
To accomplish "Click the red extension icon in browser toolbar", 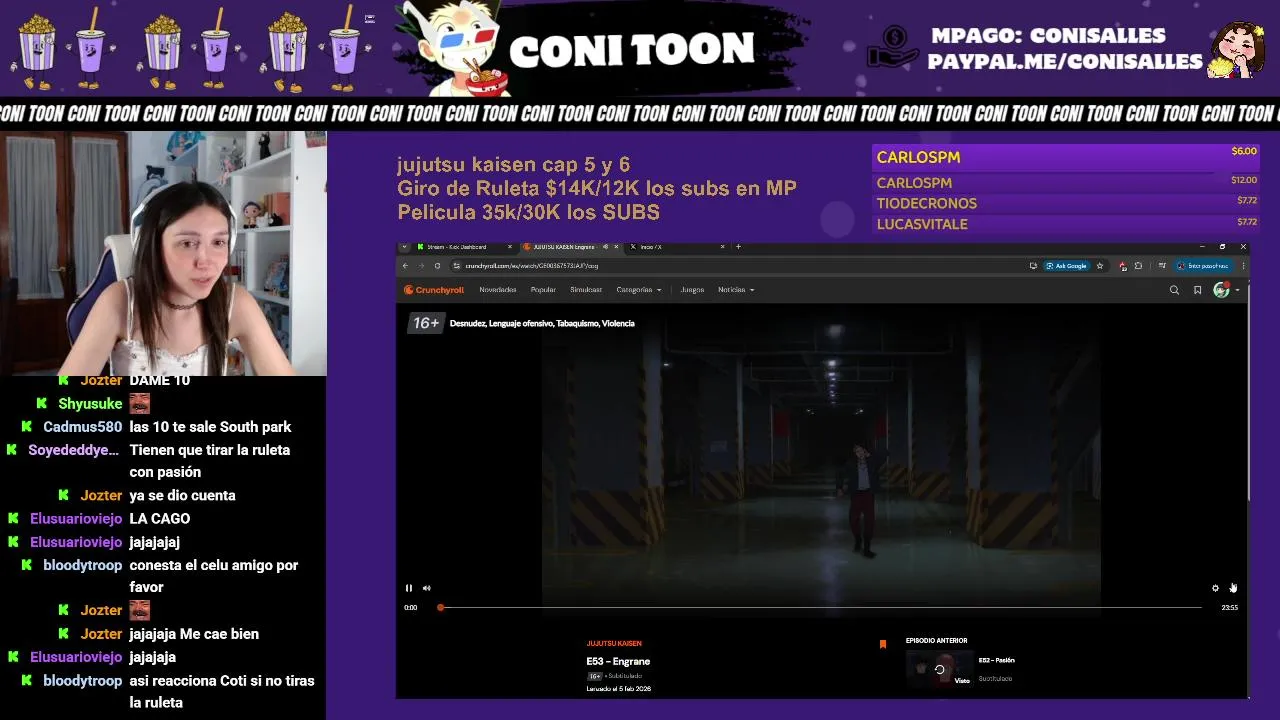I will (1122, 266).
